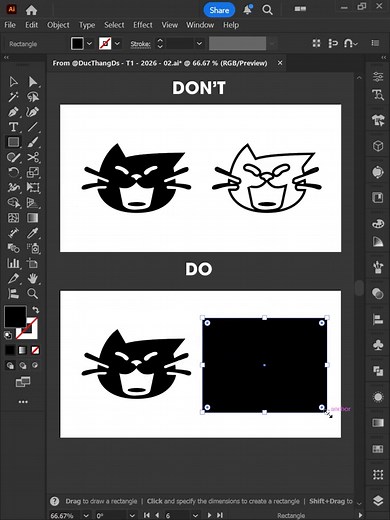Select the Hand tool
The image size is (390, 520).
pos(33,278)
